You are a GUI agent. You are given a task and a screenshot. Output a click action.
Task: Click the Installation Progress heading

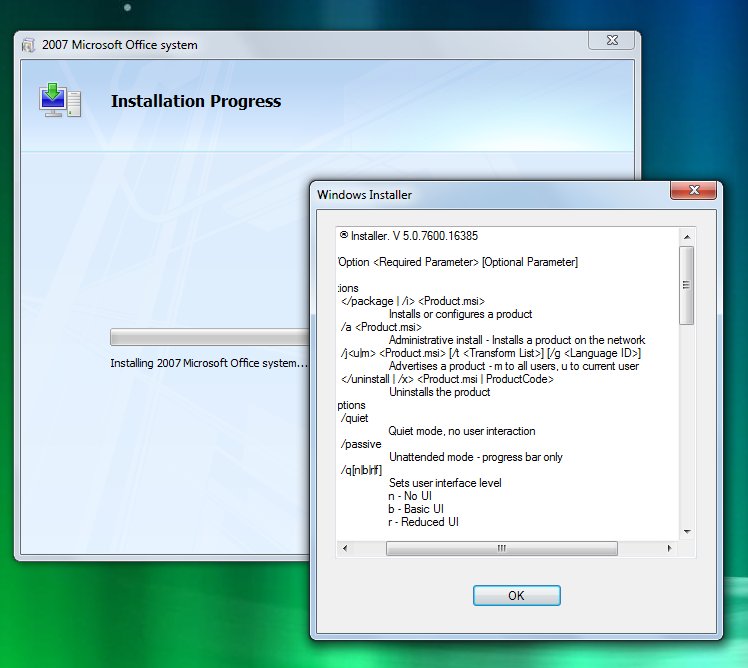pos(195,101)
